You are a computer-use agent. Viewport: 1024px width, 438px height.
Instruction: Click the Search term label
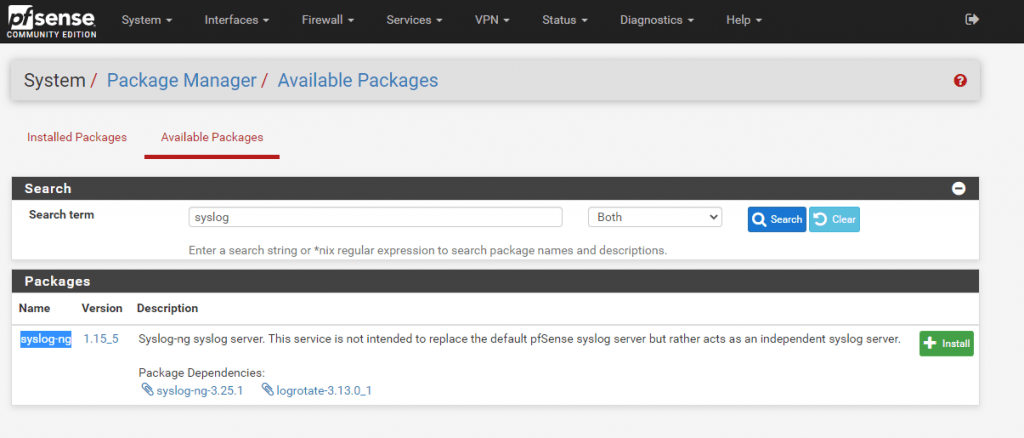click(x=61, y=214)
